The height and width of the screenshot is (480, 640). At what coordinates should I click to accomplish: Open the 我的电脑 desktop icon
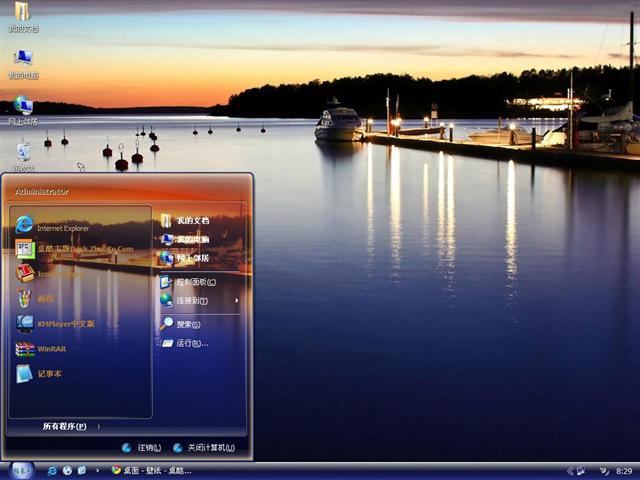[x=22, y=59]
